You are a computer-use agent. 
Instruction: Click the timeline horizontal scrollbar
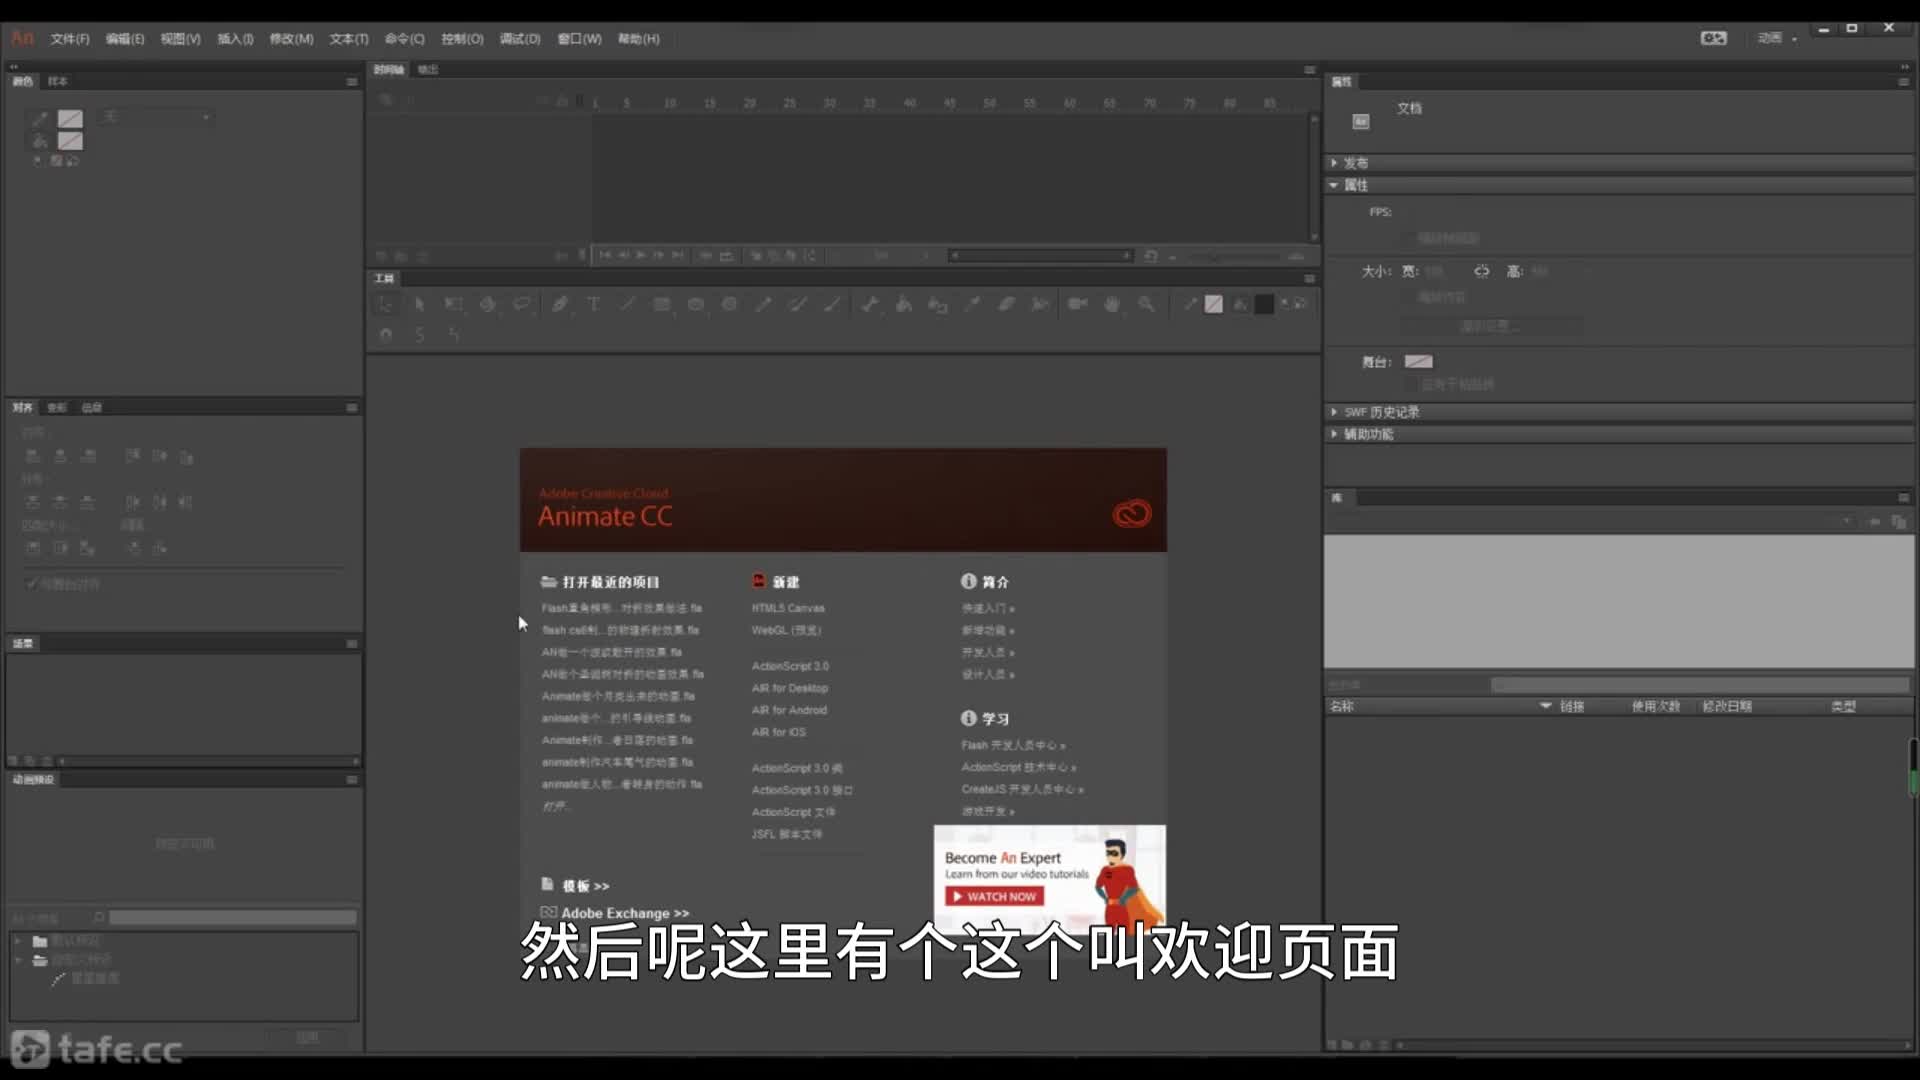coord(1040,256)
